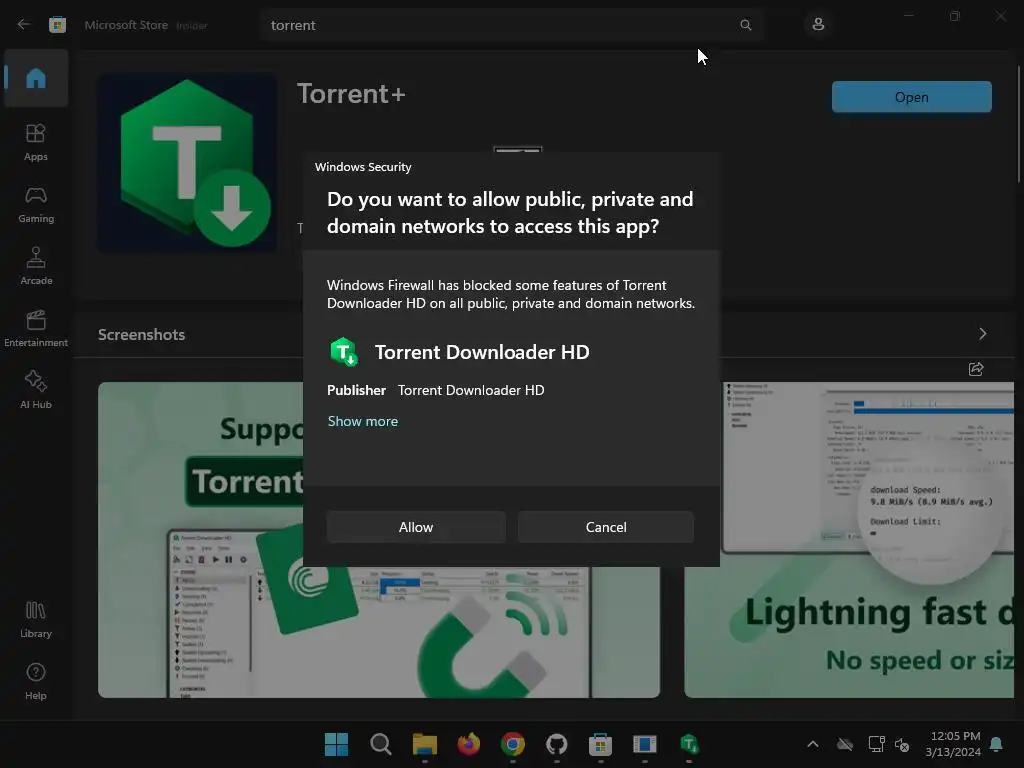The image size is (1024, 768).
Task: Click Allow in Windows Security dialog
Action: [416, 527]
